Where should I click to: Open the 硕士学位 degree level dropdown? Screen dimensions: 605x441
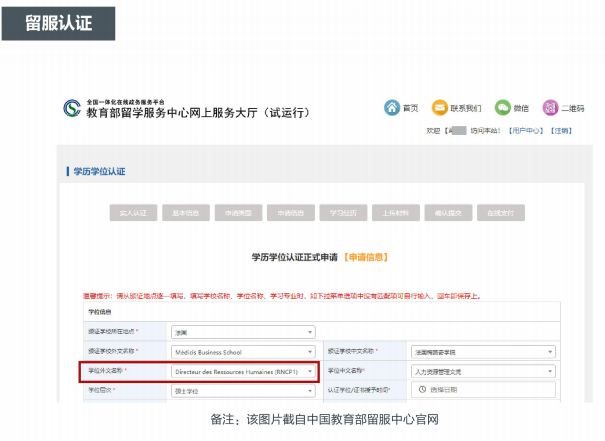click(243, 391)
